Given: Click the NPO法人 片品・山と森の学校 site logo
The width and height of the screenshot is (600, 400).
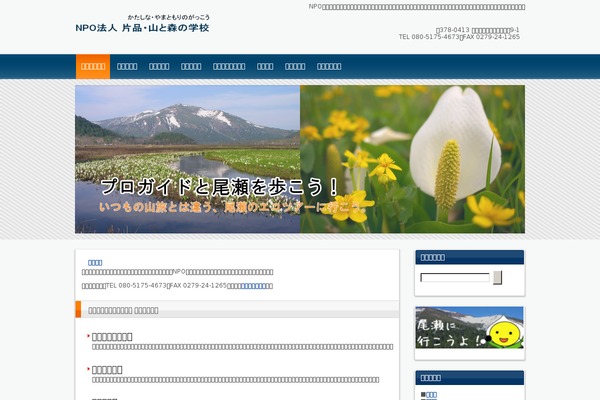Looking at the screenshot, I should 142,23.
